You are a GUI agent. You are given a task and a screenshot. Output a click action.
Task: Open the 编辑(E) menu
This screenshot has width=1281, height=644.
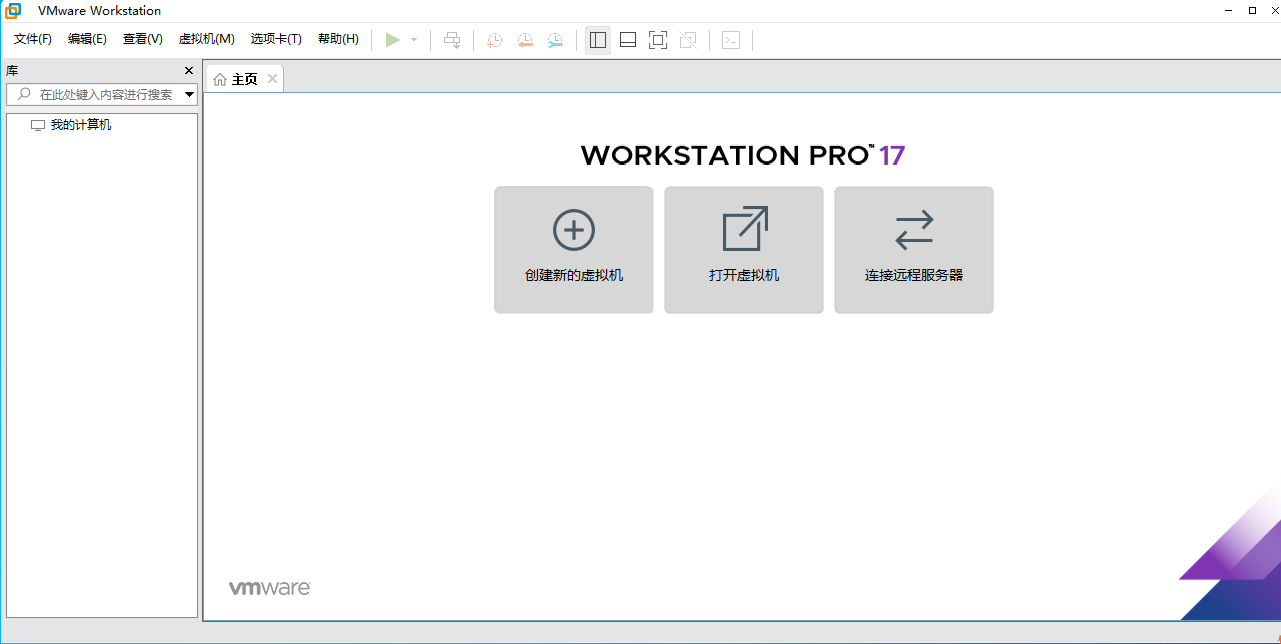(87, 39)
